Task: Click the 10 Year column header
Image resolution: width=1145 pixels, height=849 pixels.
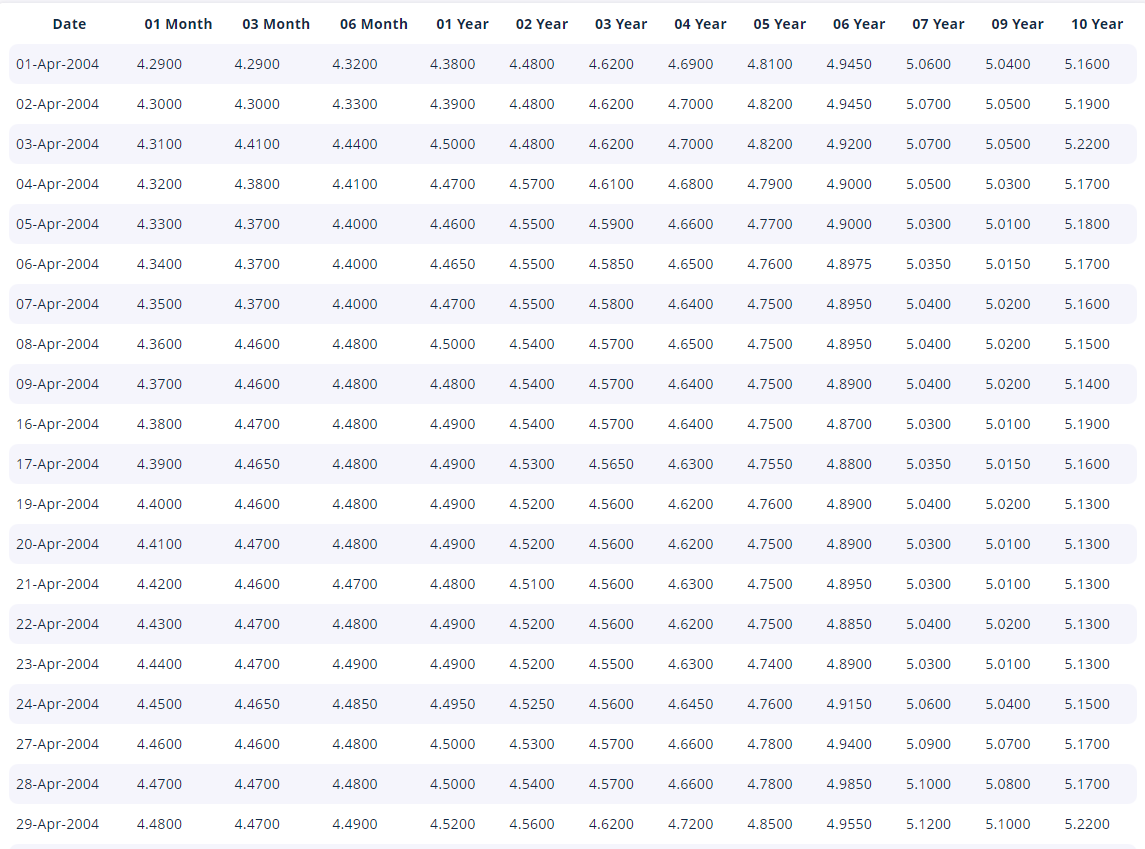Action: 1097,24
